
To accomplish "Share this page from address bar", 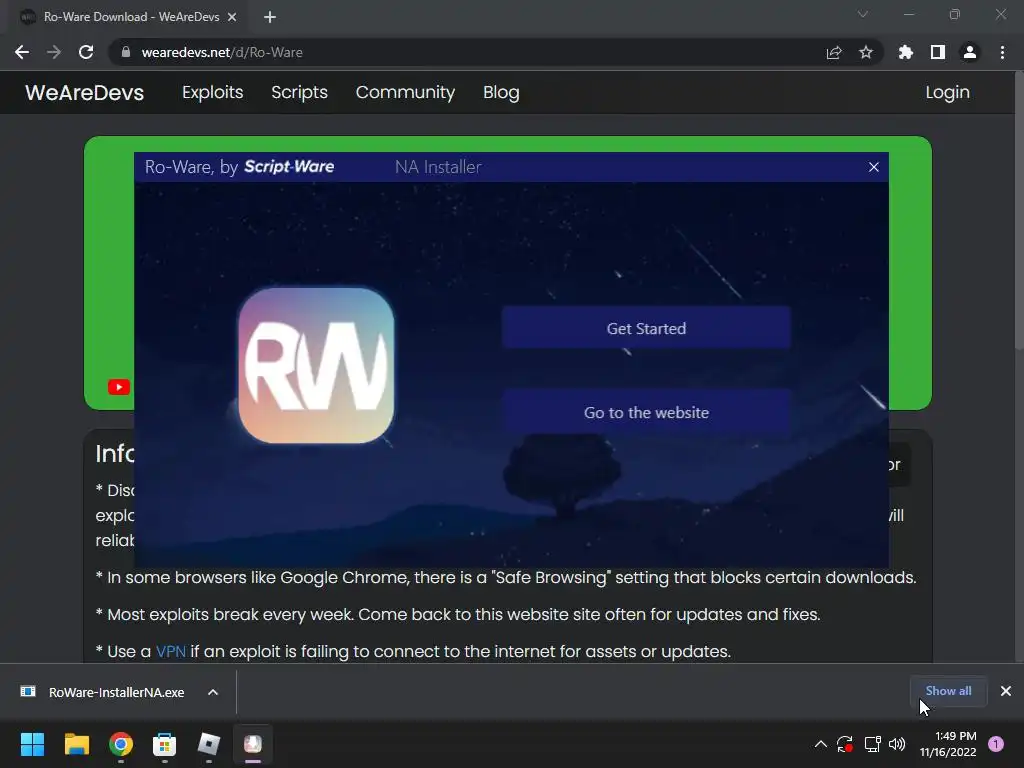I will 834,52.
